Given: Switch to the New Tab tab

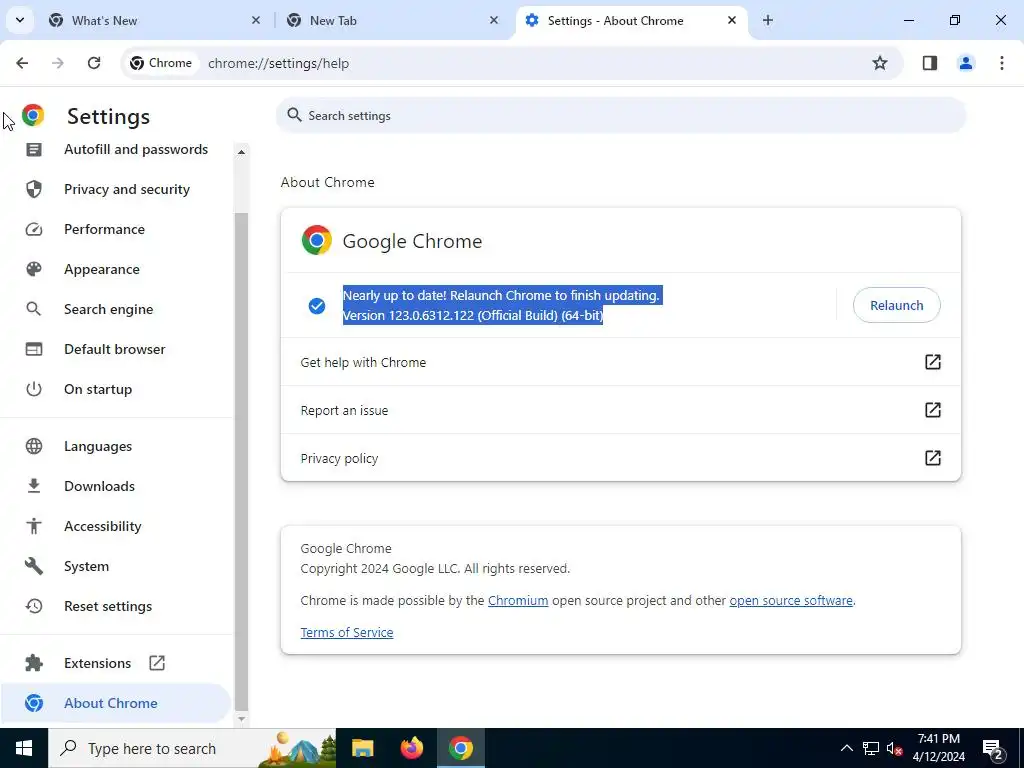Looking at the screenshot, I should coord(392,20).
